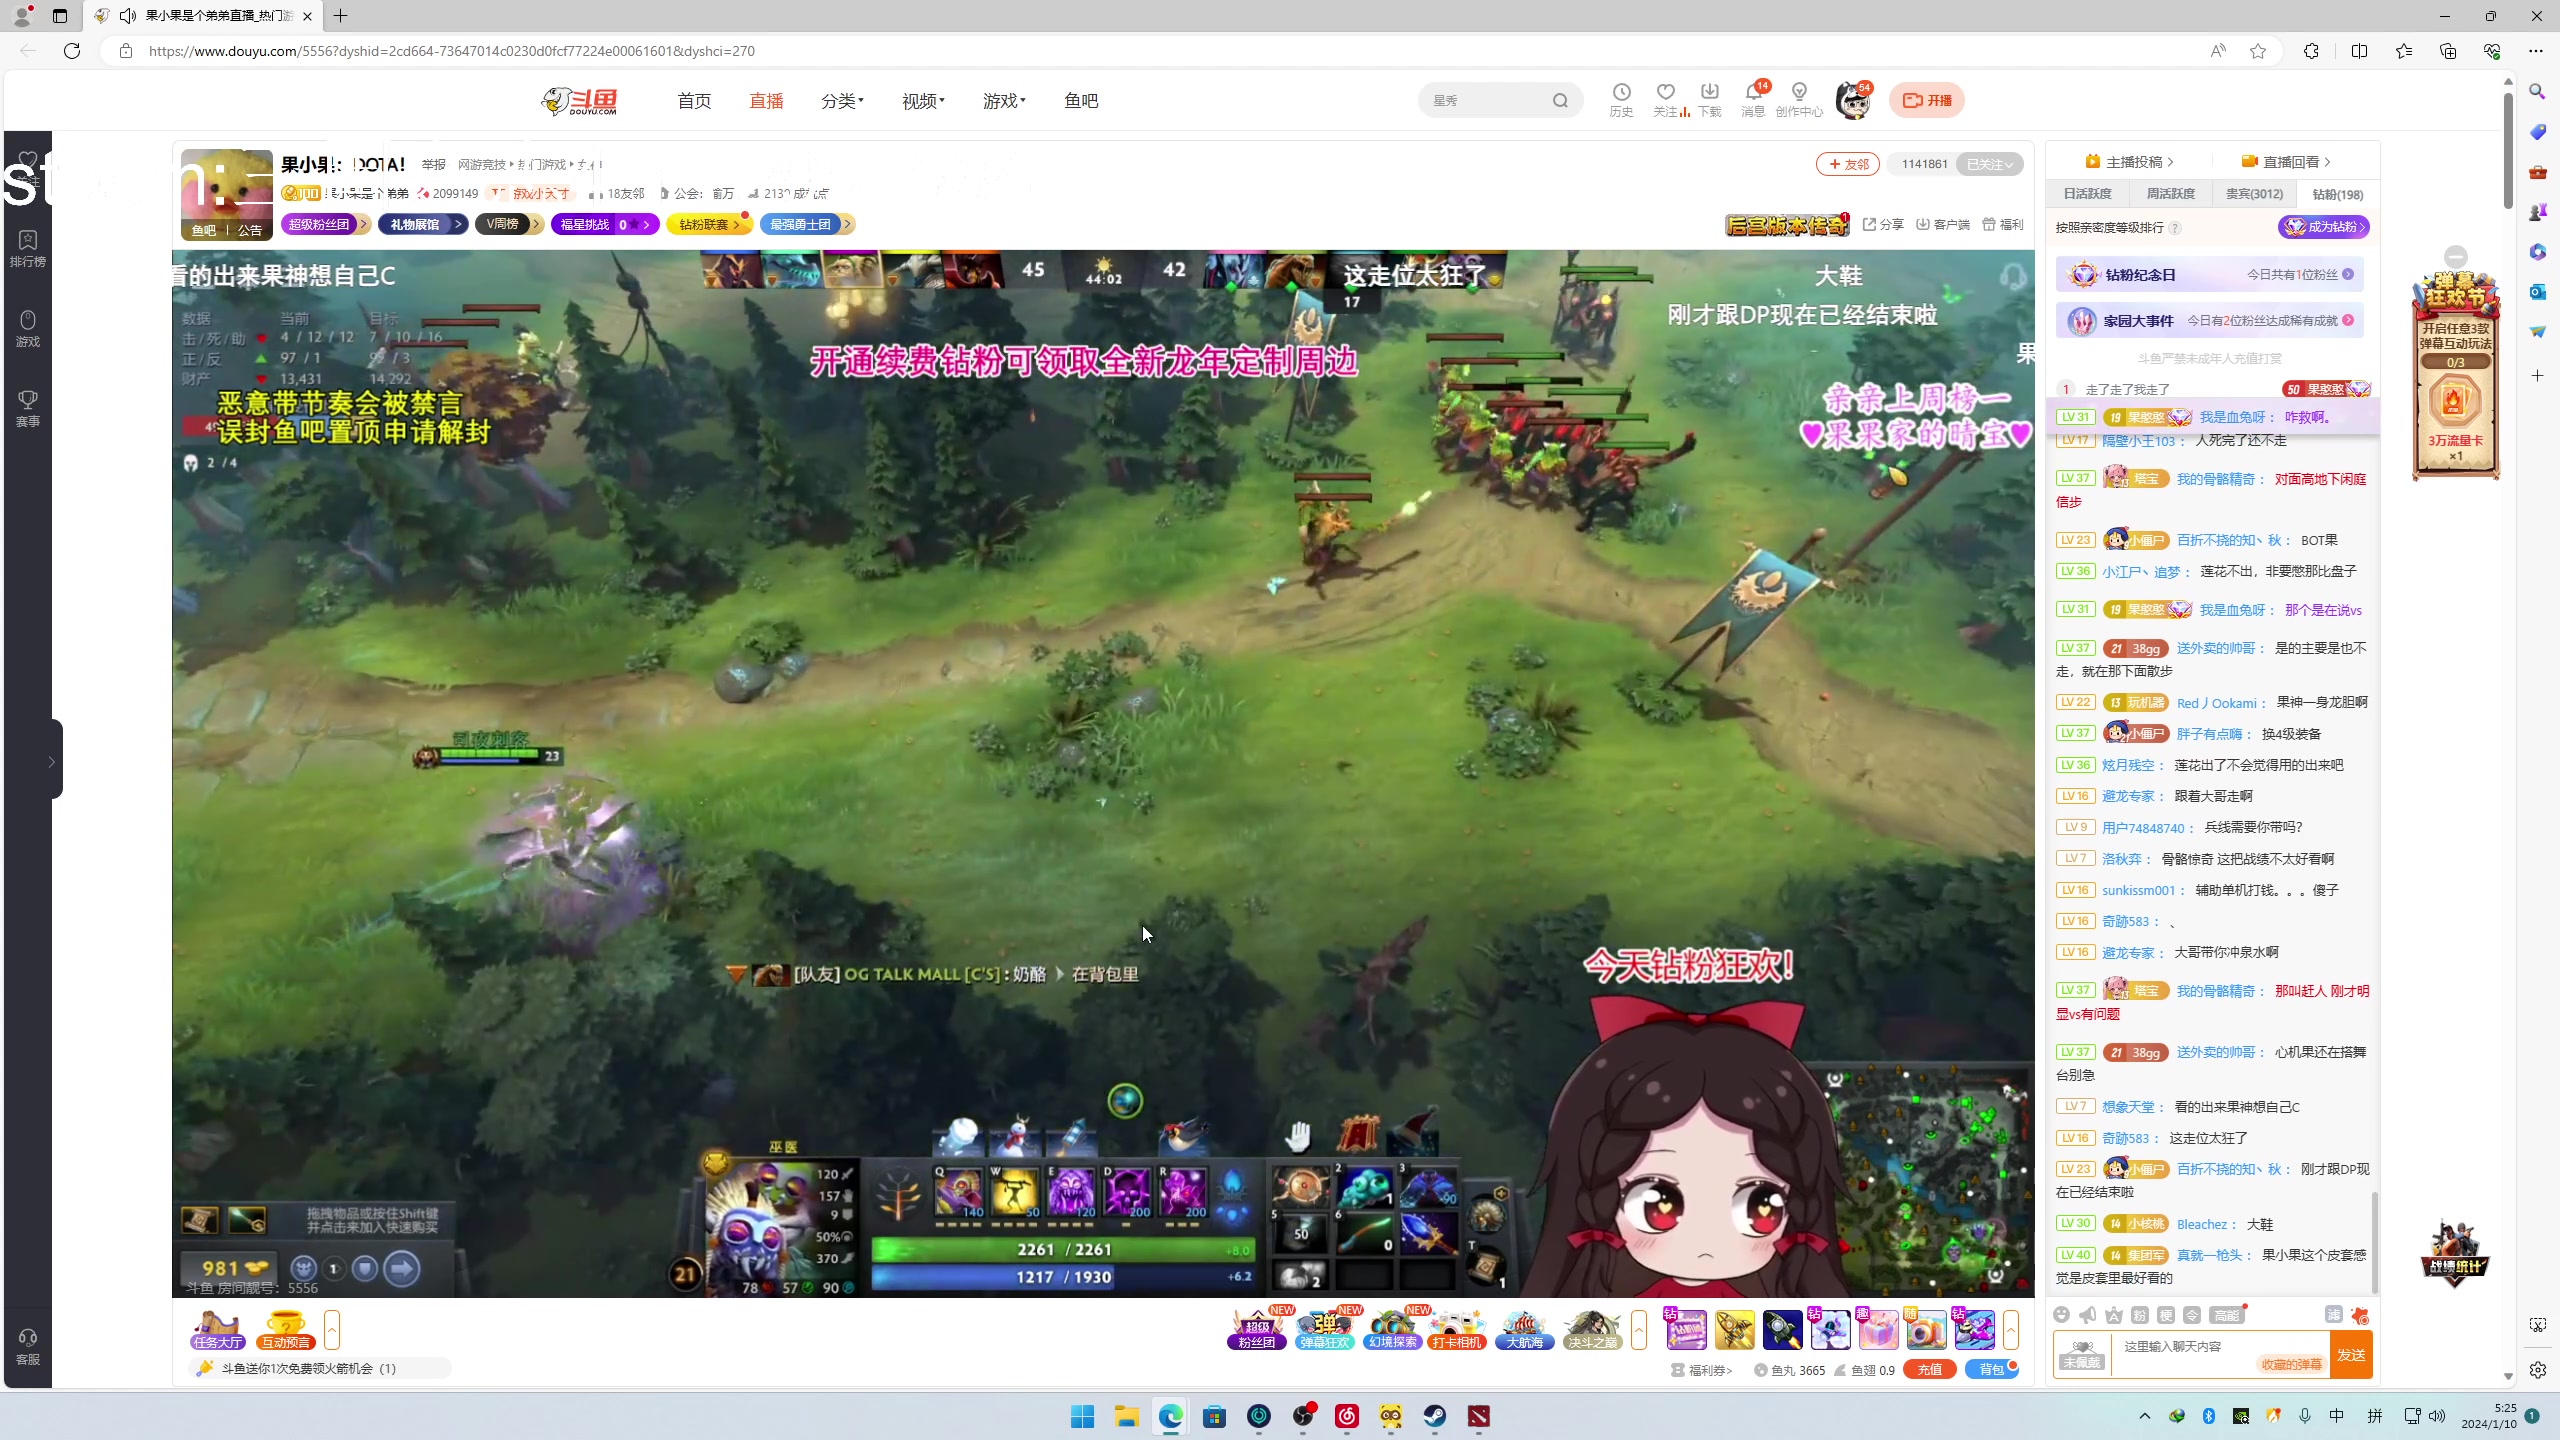The width and height of the screenshot is (2560, 1440).
Task: Go to 首页 in the top navigation
Action: (694, 100)
